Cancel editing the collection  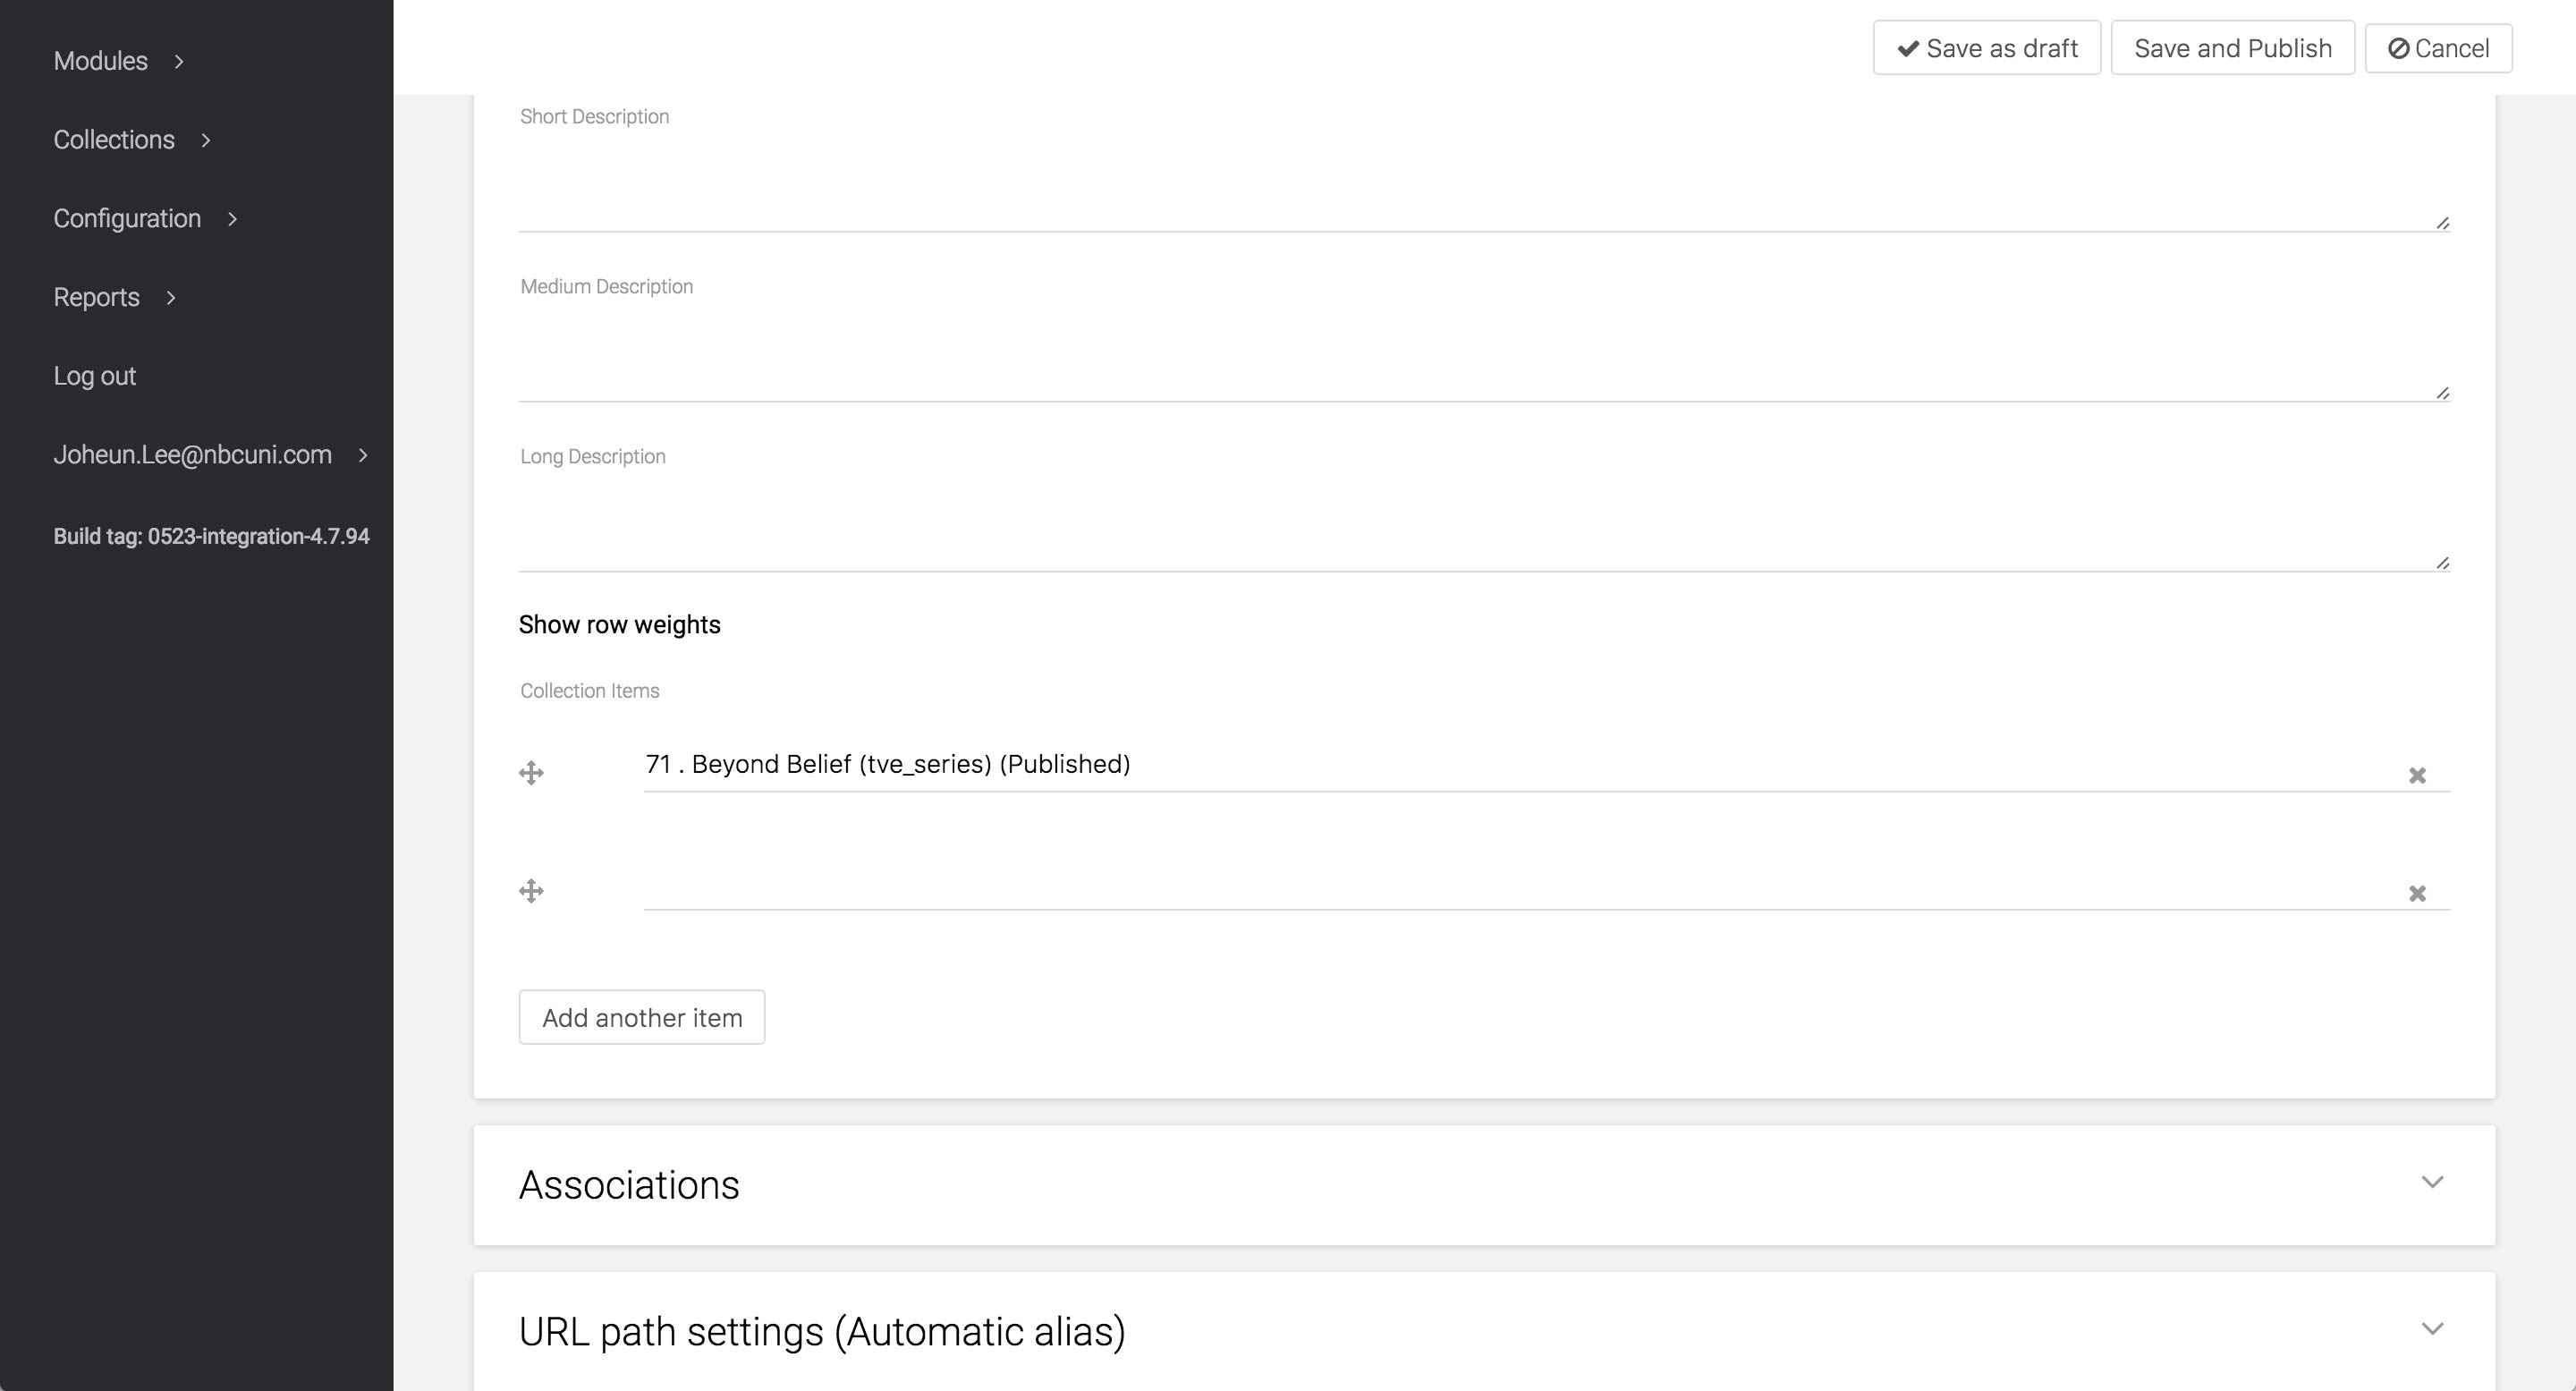[x=2438, y=48]
